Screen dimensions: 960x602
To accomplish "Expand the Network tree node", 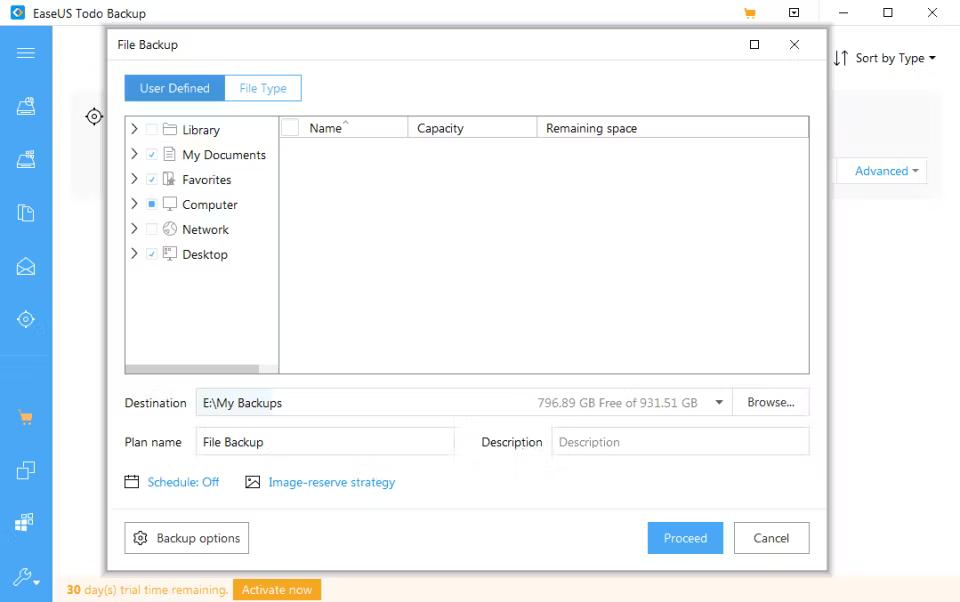I will point(134,228).
